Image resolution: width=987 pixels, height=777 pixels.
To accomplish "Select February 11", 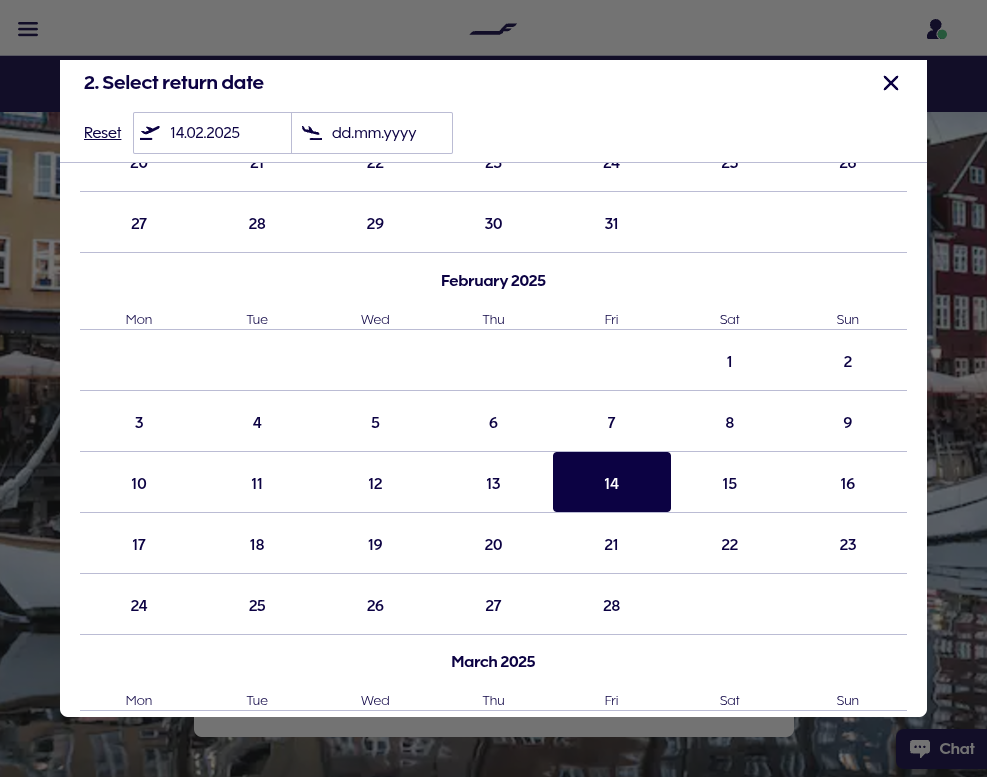I will tap(257, 484).
